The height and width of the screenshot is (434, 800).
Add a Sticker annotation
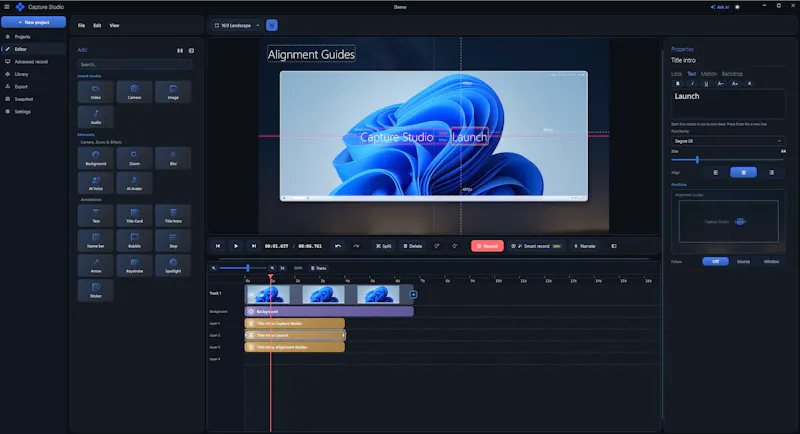pos(95,291)
